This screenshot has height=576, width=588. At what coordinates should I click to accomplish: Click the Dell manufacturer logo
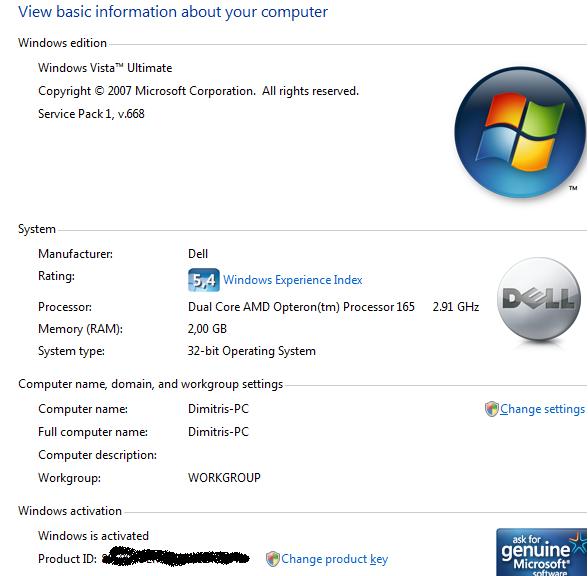click(x=539, y=299)
